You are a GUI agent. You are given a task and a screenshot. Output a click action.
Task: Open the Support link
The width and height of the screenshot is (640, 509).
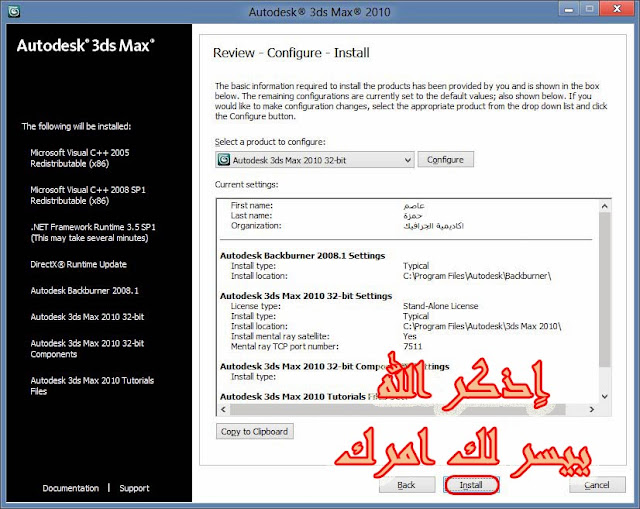[x=134, y=488]
